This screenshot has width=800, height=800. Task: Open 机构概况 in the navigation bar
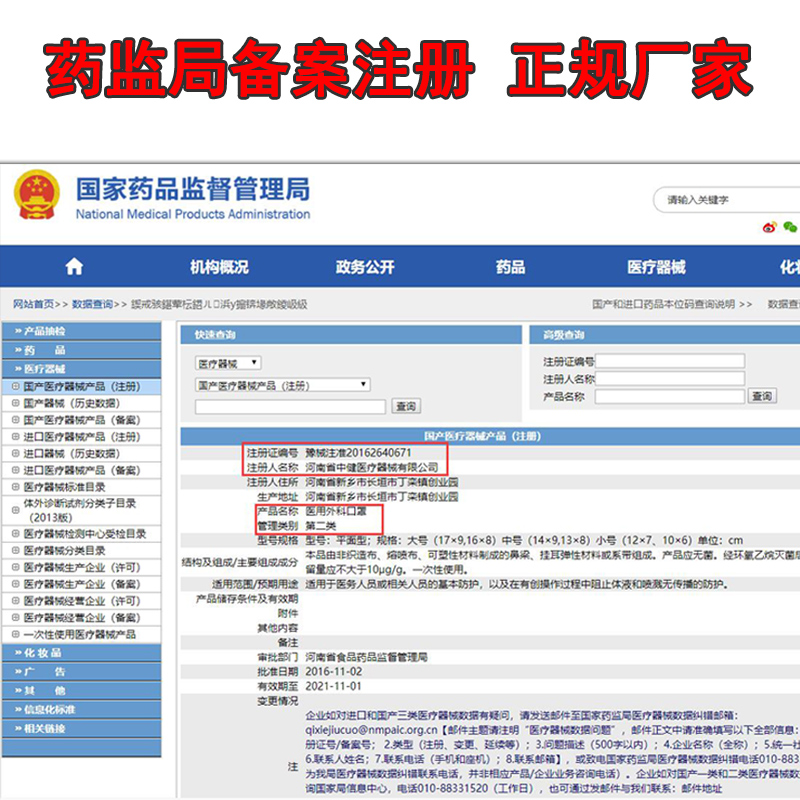coord(219,267)
